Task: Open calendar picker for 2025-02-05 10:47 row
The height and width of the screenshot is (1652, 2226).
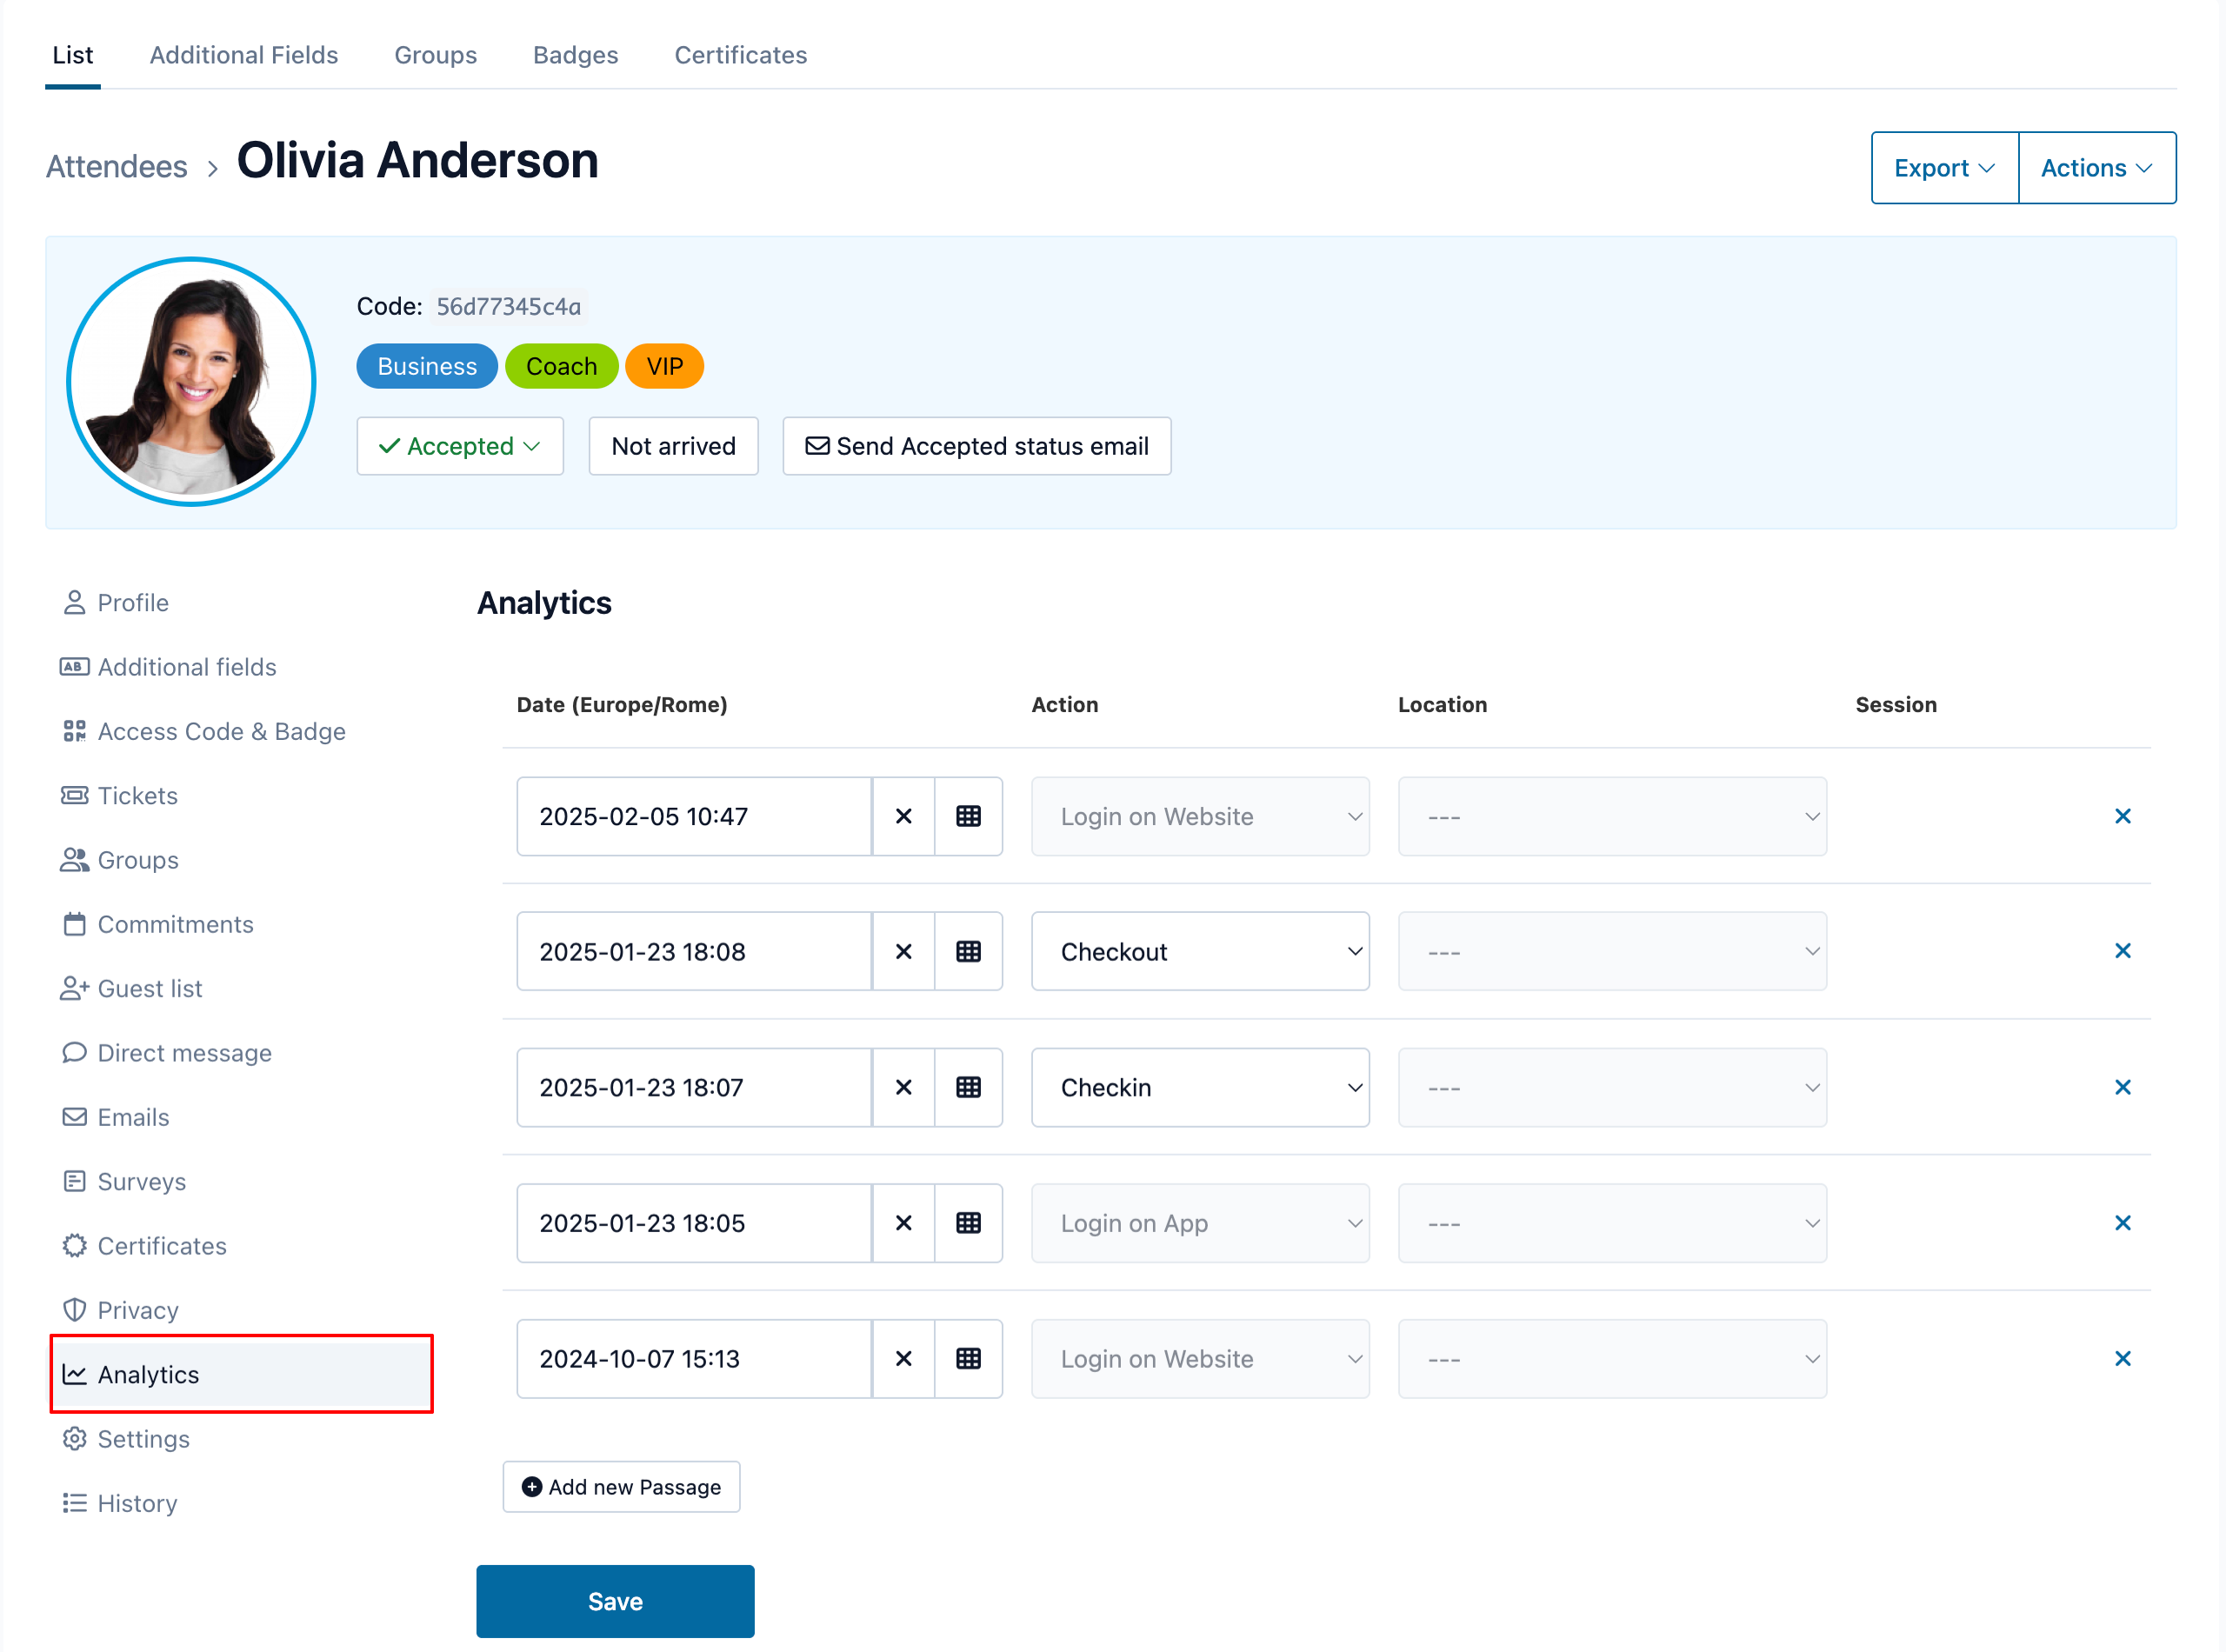Action: click(967, 816)
